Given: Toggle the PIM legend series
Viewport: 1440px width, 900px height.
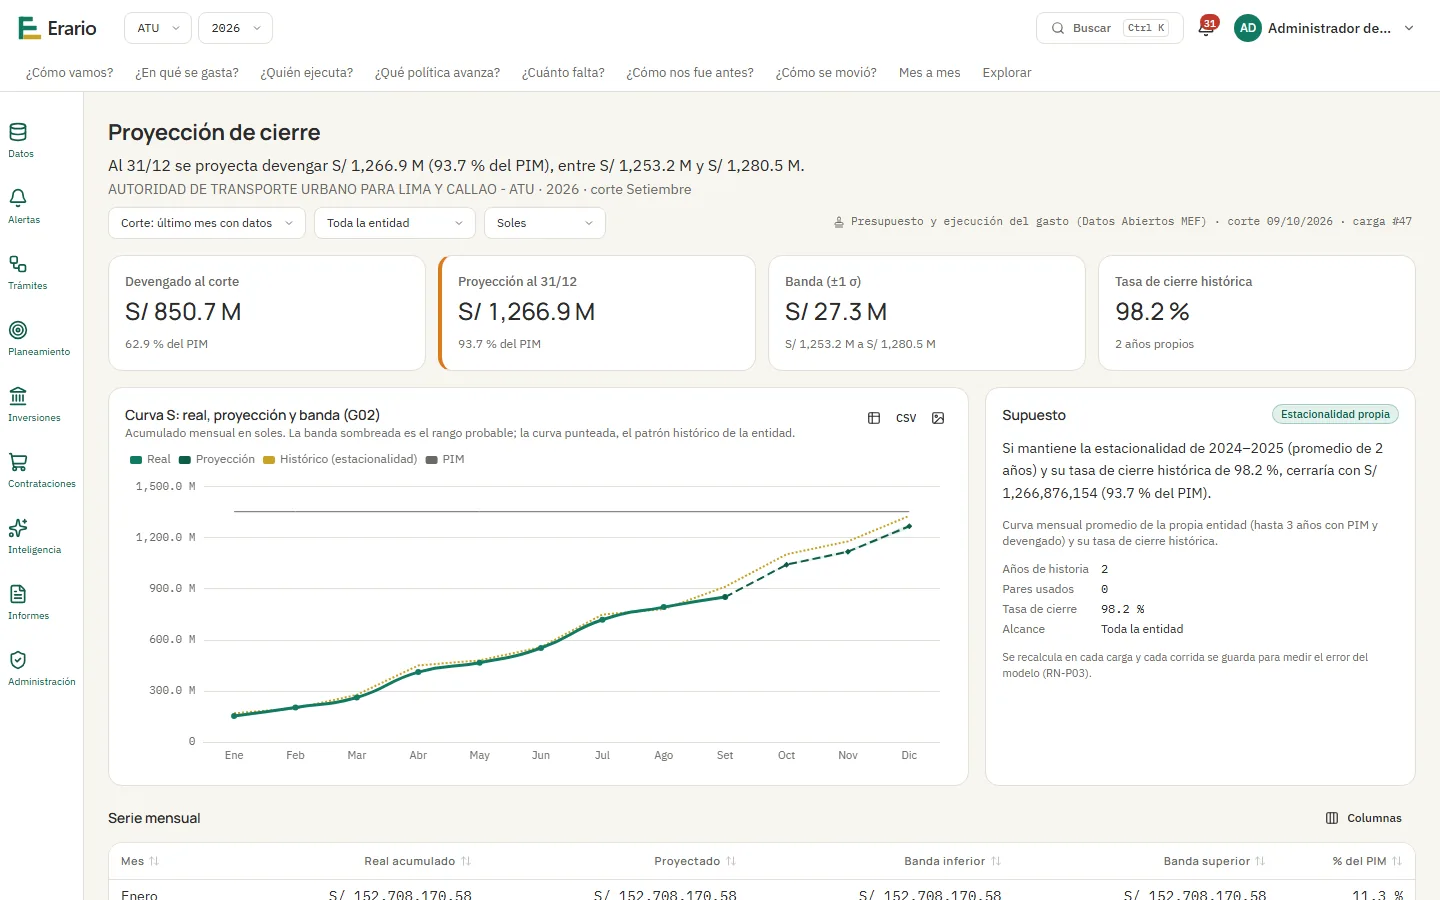Looking at the screenshot, I should pyautogui.click(x=445, y=459).
